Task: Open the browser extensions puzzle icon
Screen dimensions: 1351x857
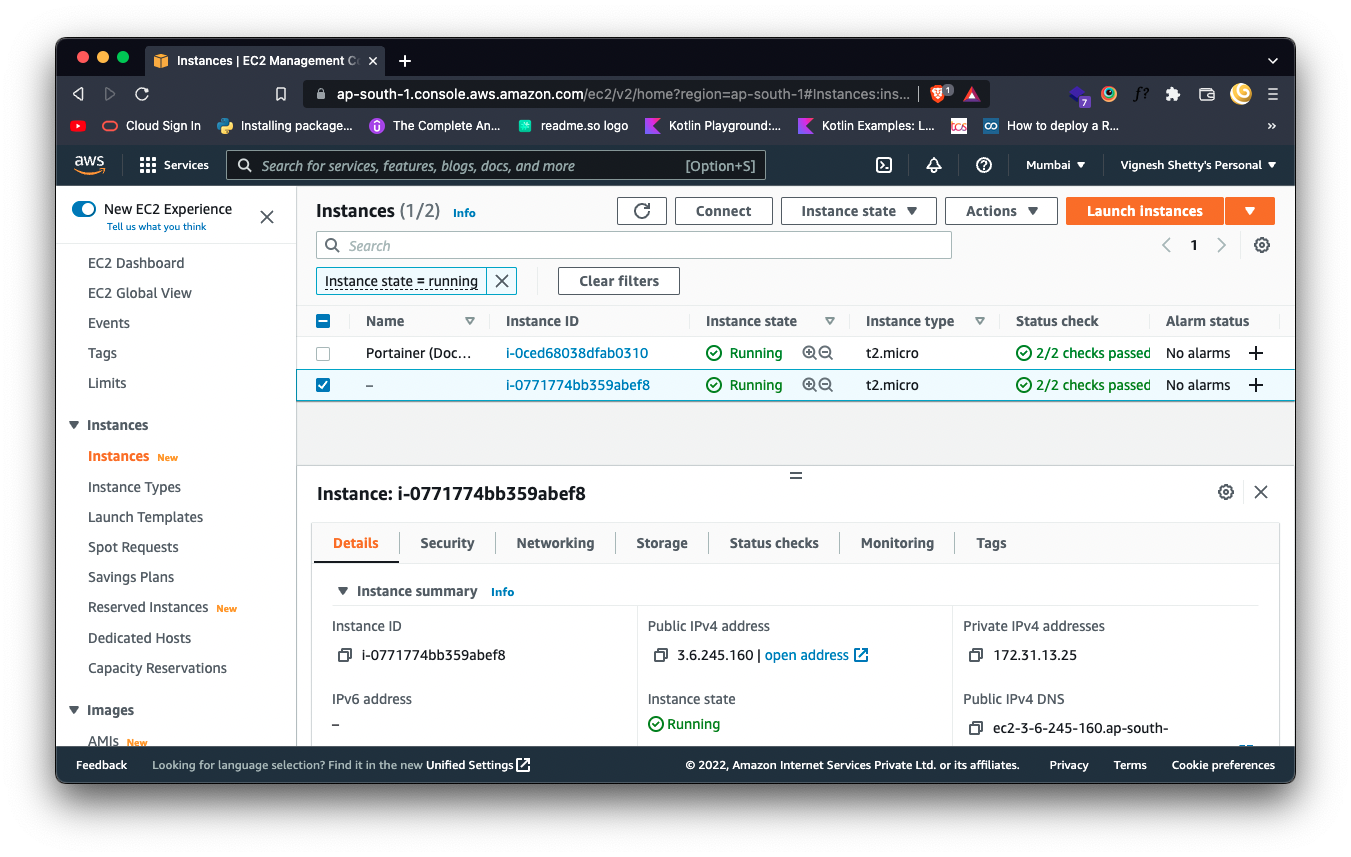Action: pos(1173,94)
